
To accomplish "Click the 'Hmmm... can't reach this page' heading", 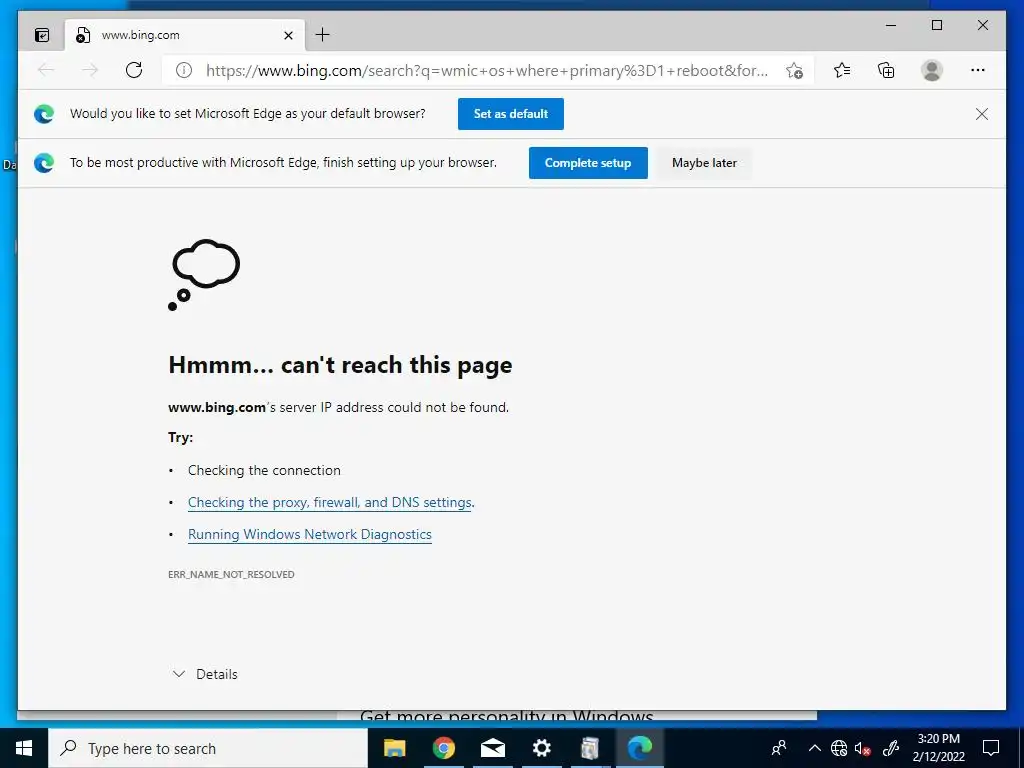I will click(340, 365).
